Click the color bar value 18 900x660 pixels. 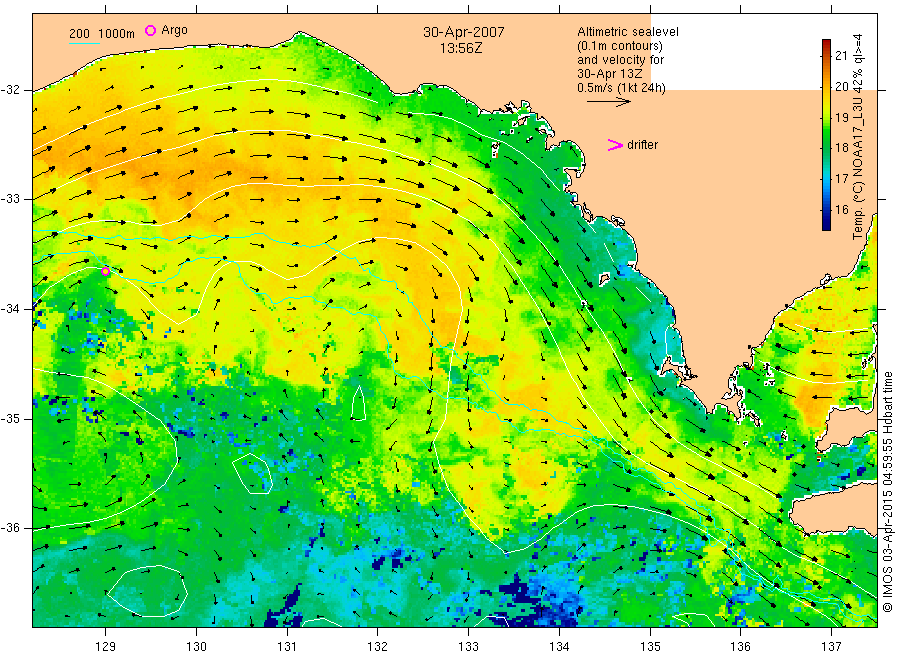pyautogui.click(x=841, y=147)
